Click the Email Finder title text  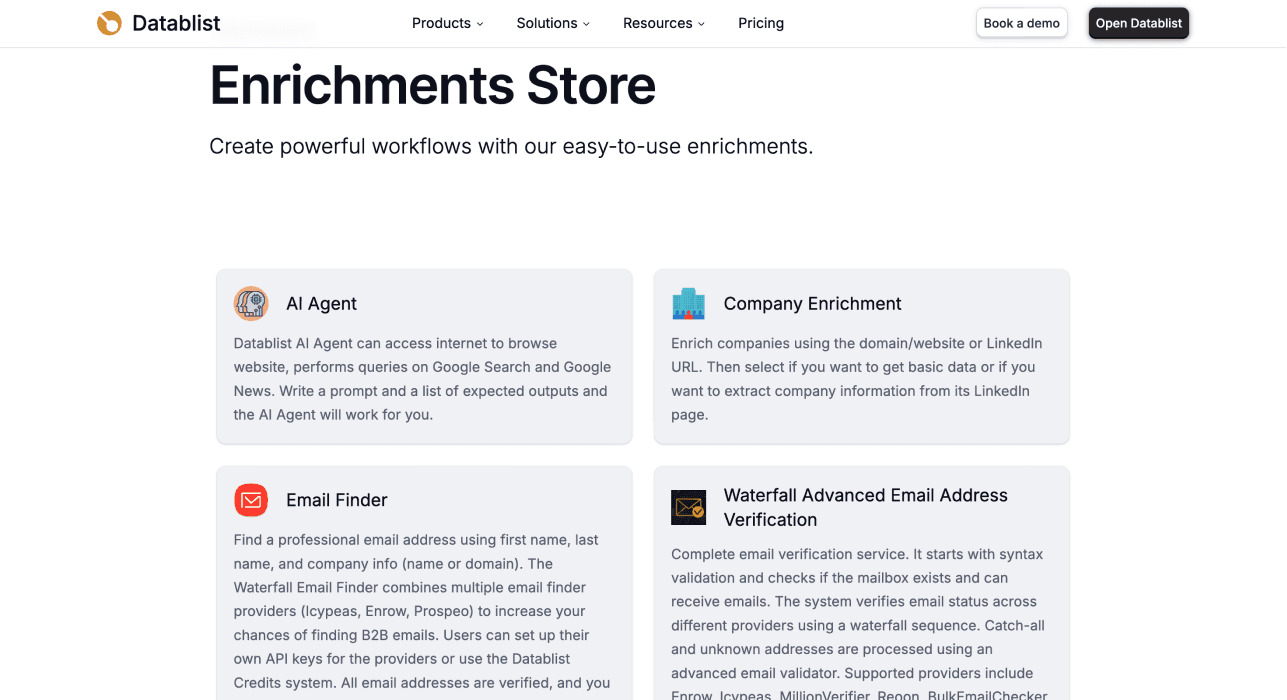pos(337,500)
